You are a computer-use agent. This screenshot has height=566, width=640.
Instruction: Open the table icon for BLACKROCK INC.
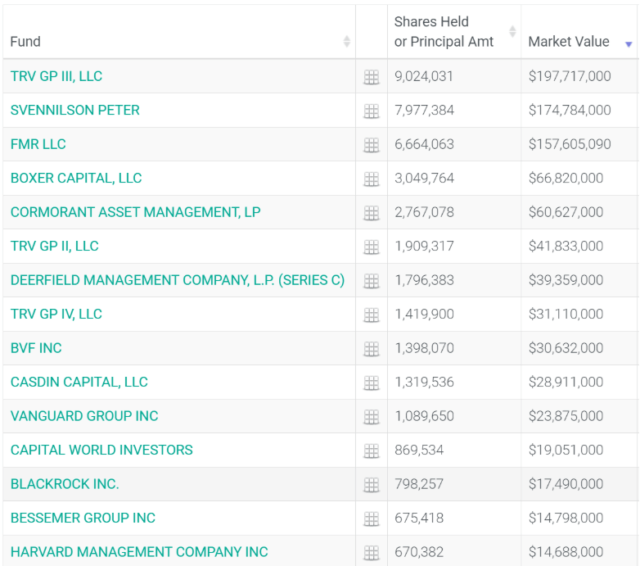pos(371,484)
